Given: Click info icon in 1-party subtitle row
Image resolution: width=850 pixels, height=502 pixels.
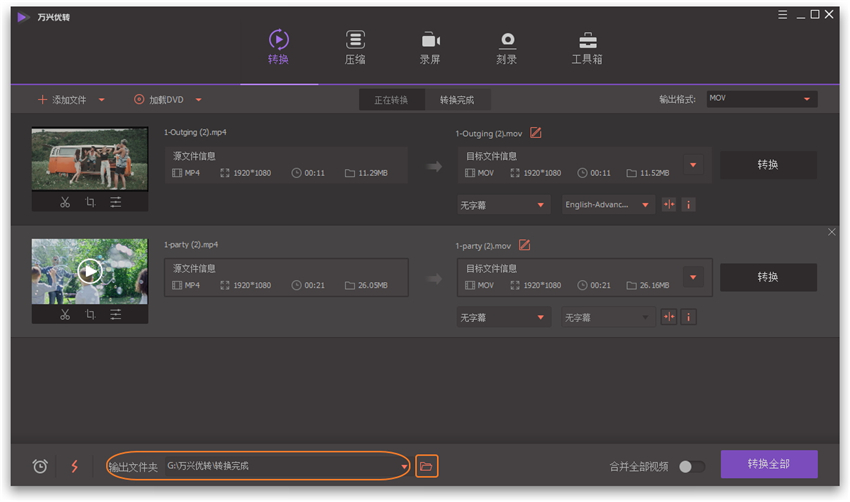Looking at the screenshot, I should coord(688,317).
